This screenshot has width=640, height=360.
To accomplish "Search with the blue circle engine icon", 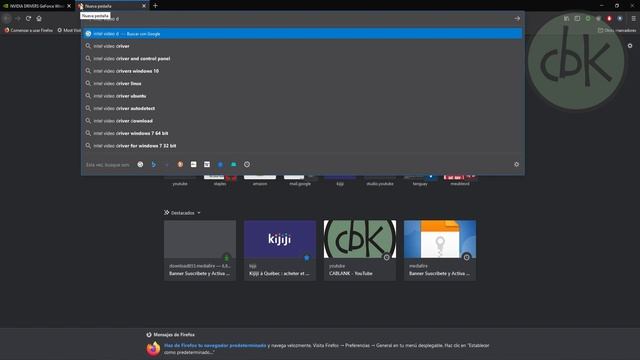I will click(220, 164).
